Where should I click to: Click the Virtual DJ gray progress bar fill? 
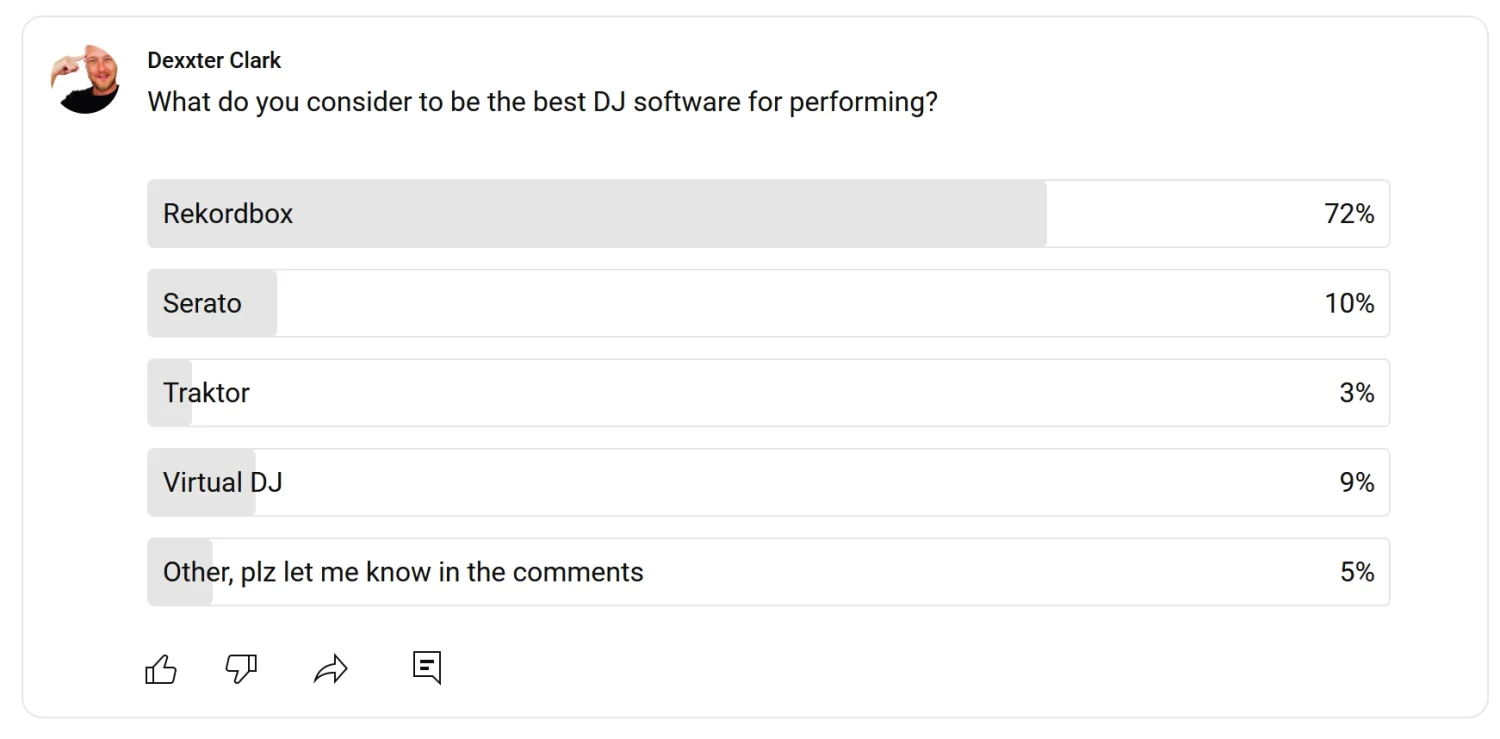(x=202, y=482)
